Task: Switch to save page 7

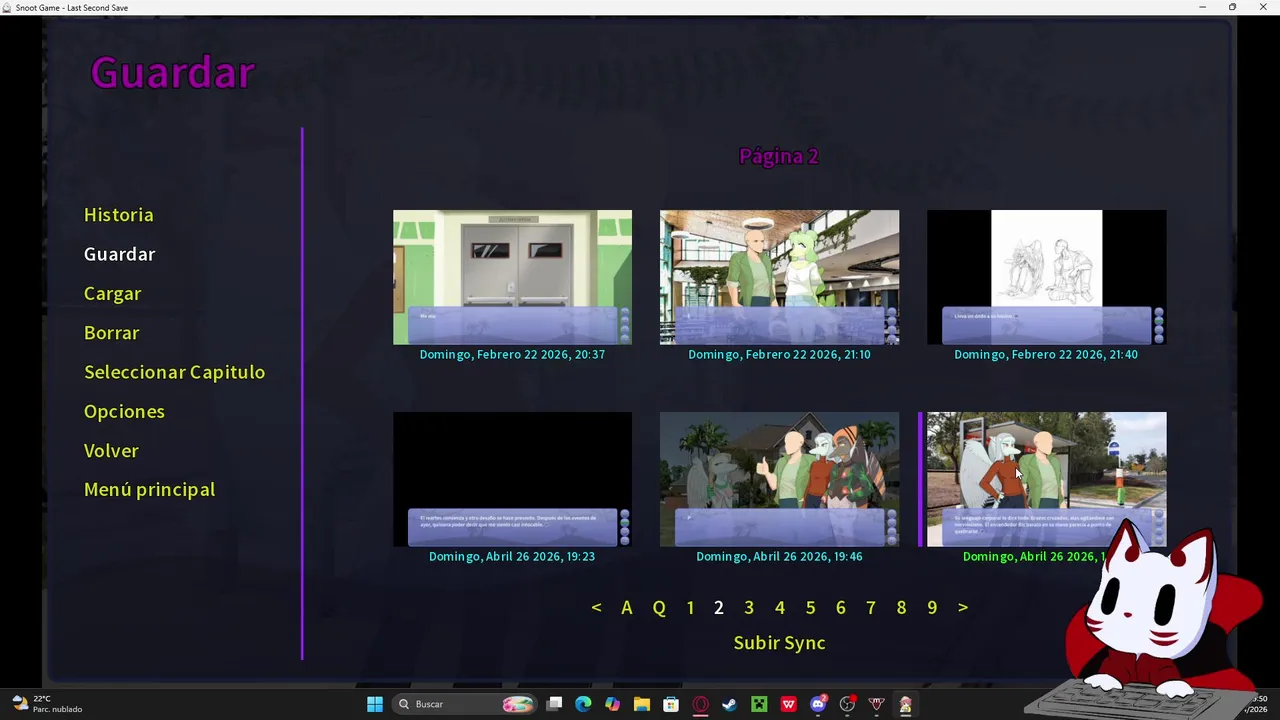Action: 871,608
